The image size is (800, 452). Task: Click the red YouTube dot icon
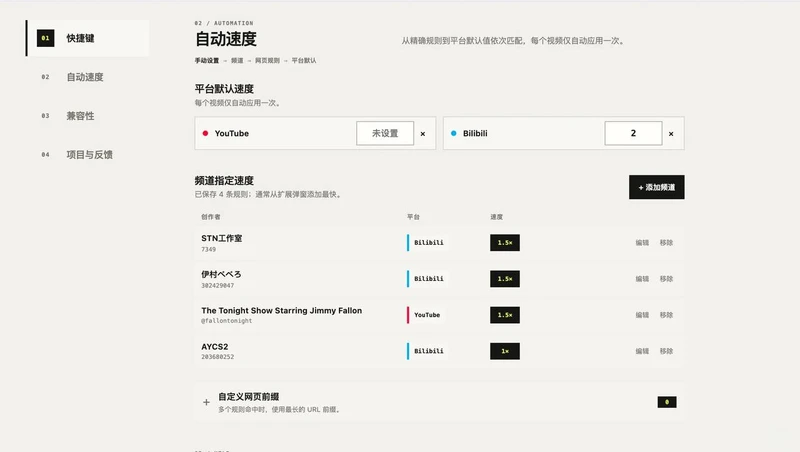[x=205, y=133]
